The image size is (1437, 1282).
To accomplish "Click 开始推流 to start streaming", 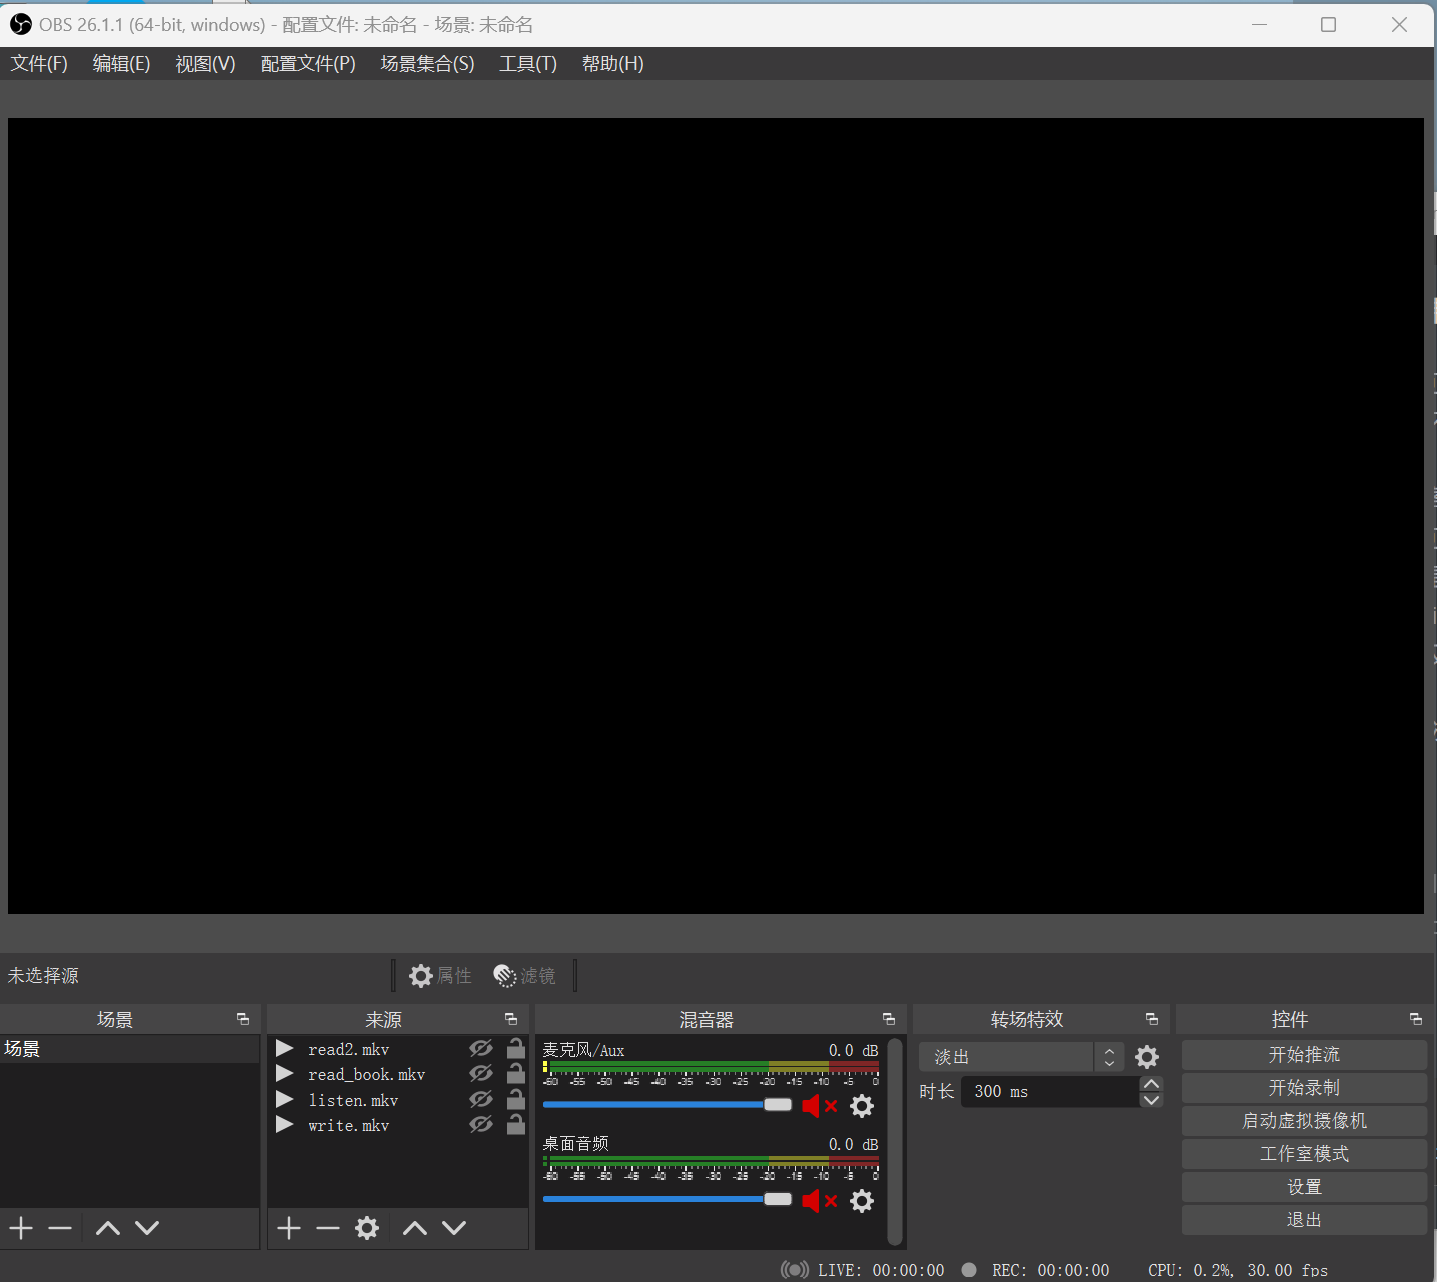I will (x=1304, y=1055).
